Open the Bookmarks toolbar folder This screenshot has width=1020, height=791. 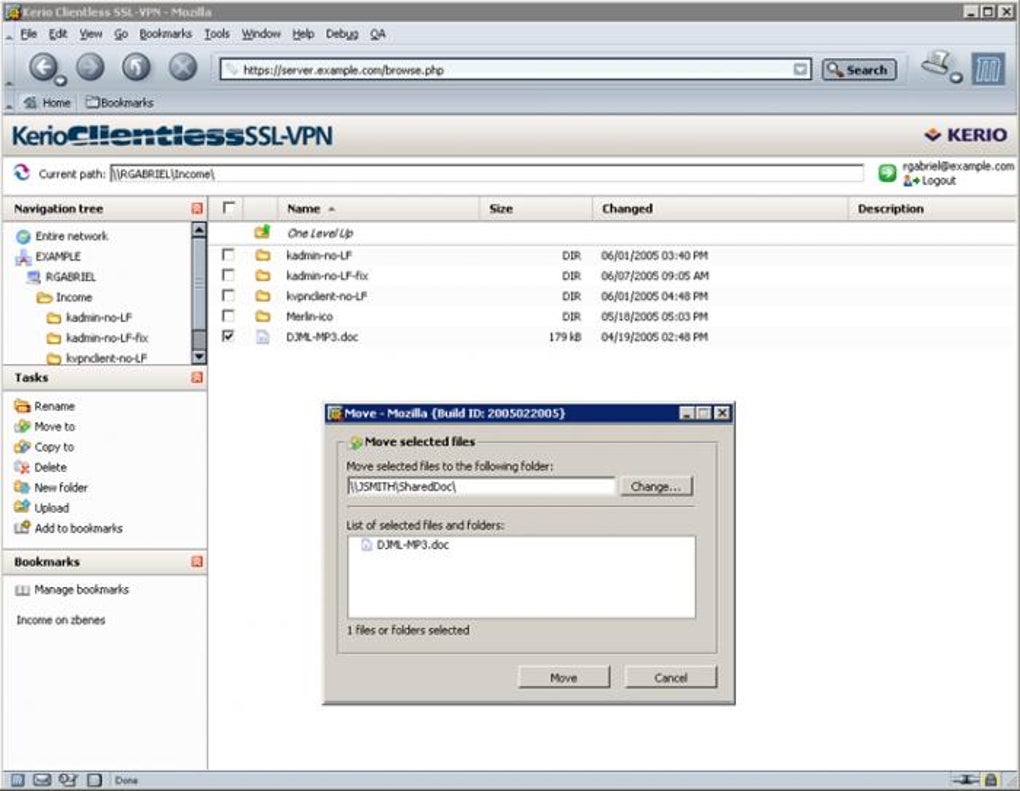tap(120, 103)
